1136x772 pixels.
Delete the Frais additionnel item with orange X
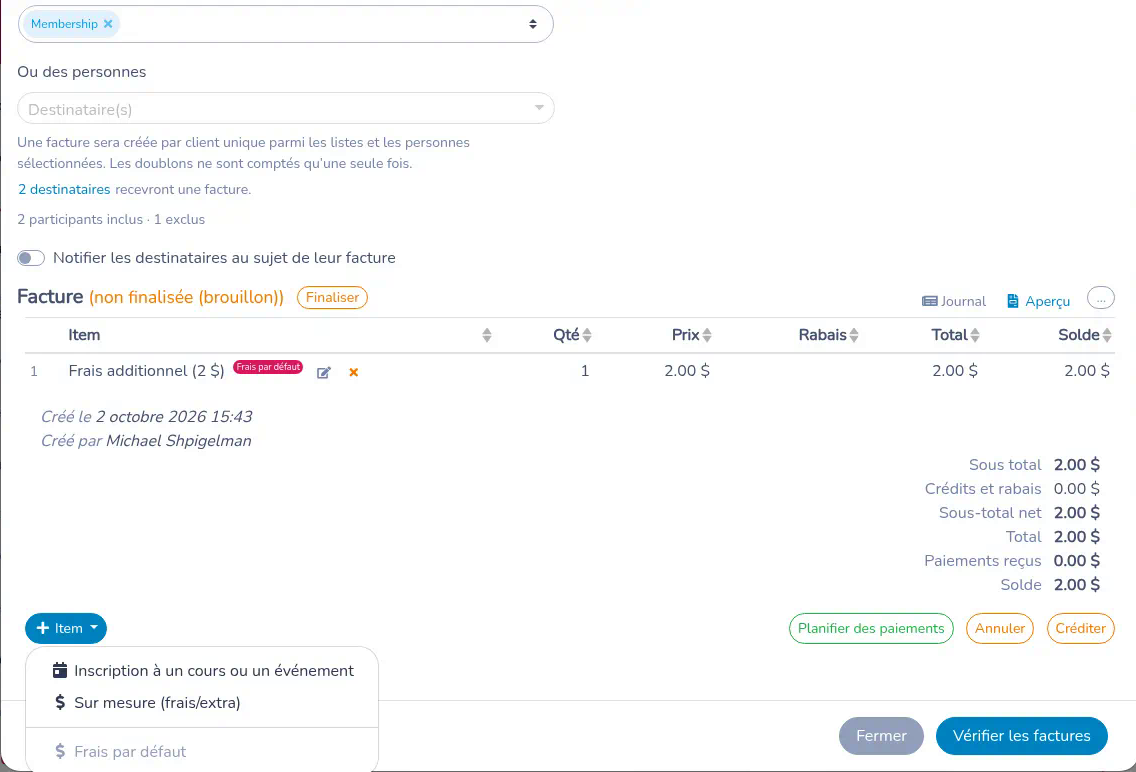click(354, 372)
